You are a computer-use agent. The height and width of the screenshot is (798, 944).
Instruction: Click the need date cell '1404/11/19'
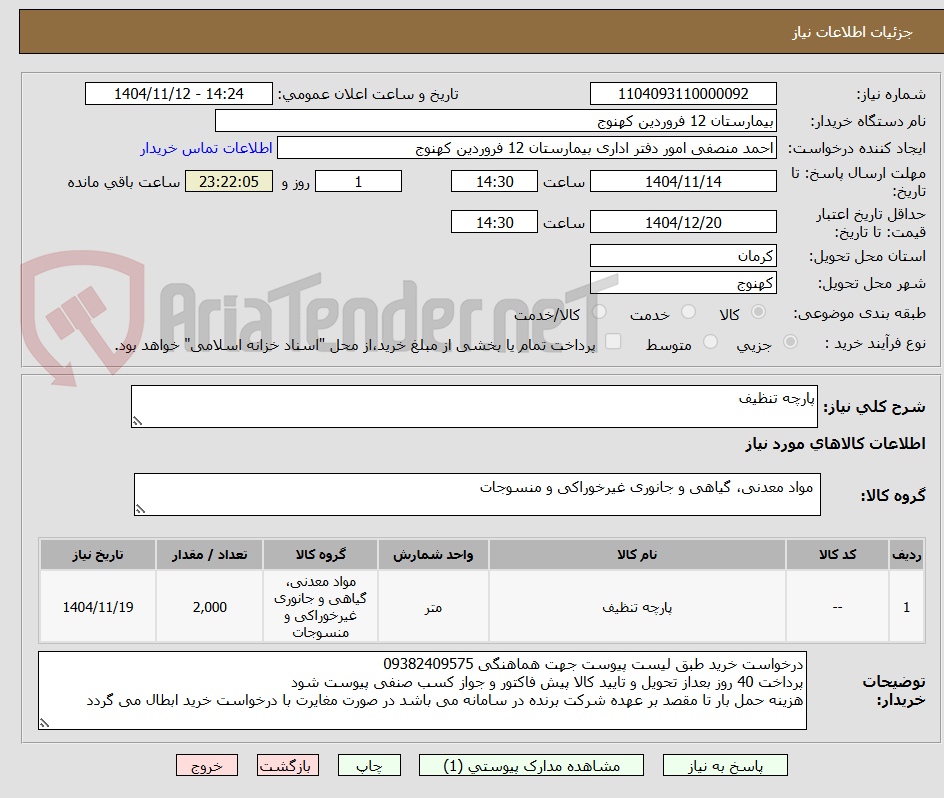(x=98, y=607)
